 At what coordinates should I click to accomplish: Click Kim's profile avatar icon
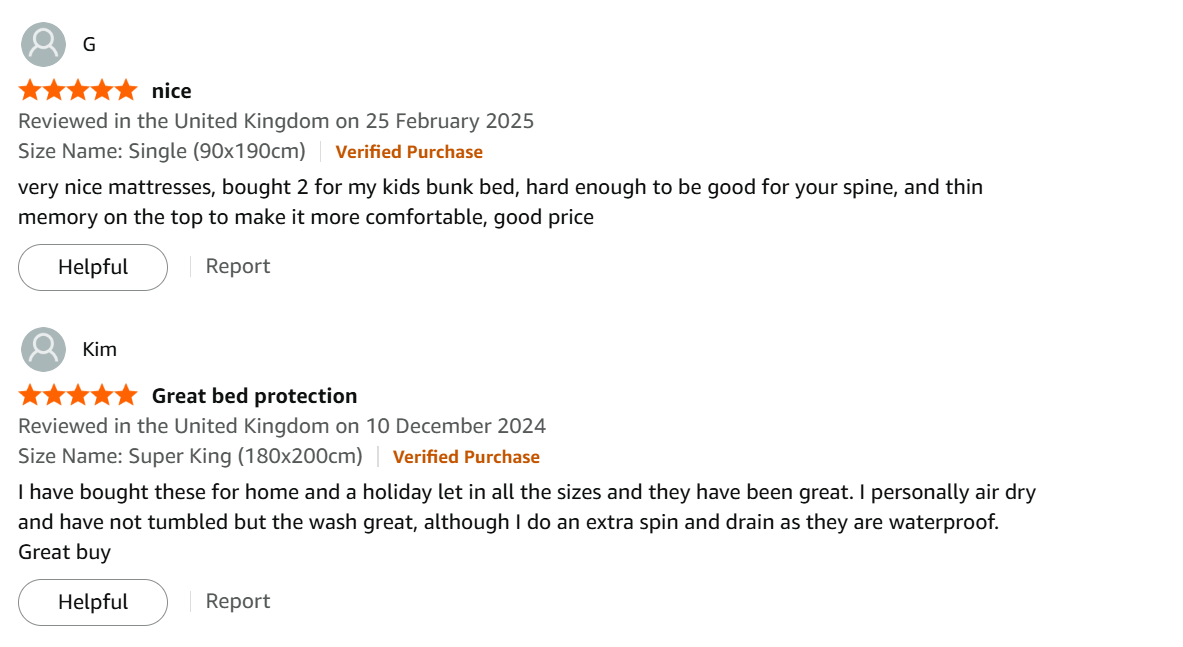tap(43, 349)
